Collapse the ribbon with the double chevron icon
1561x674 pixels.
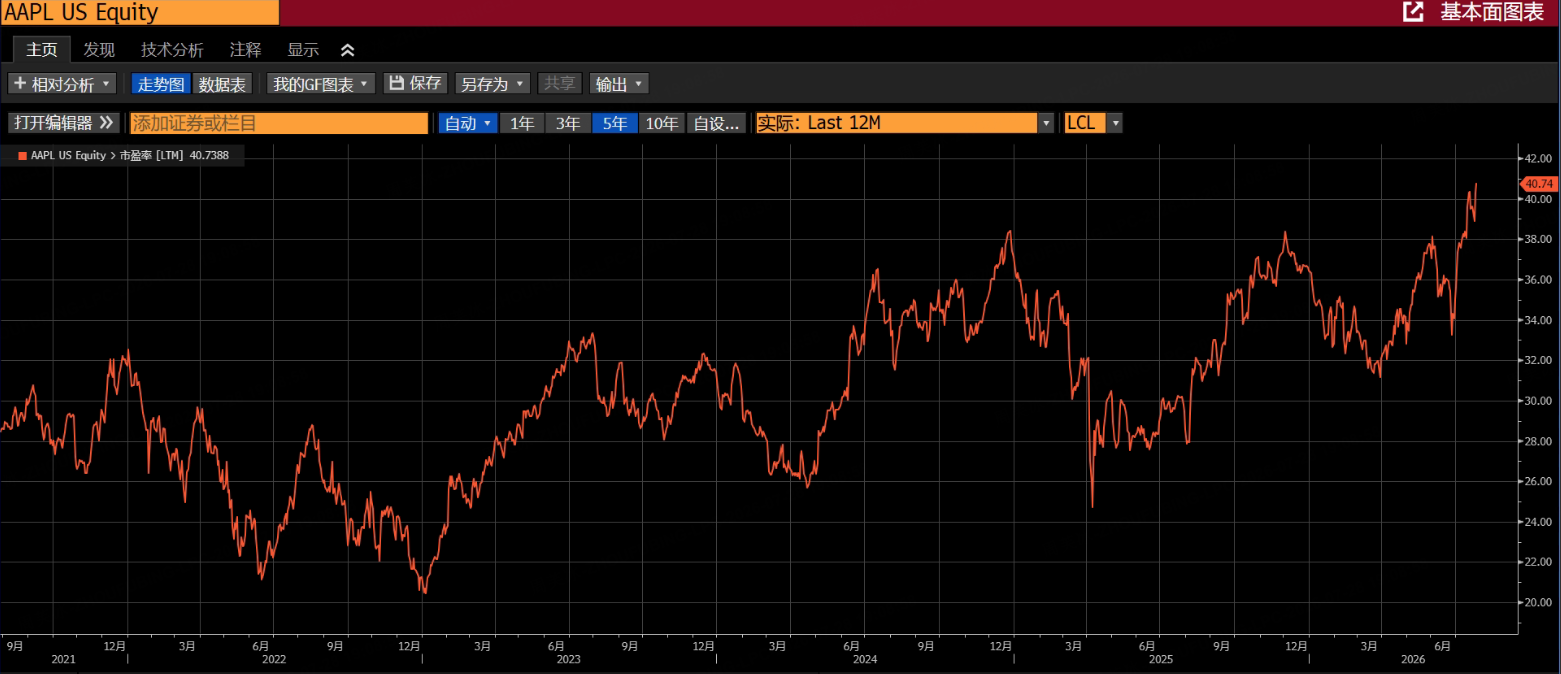click(x=348, y=50)
